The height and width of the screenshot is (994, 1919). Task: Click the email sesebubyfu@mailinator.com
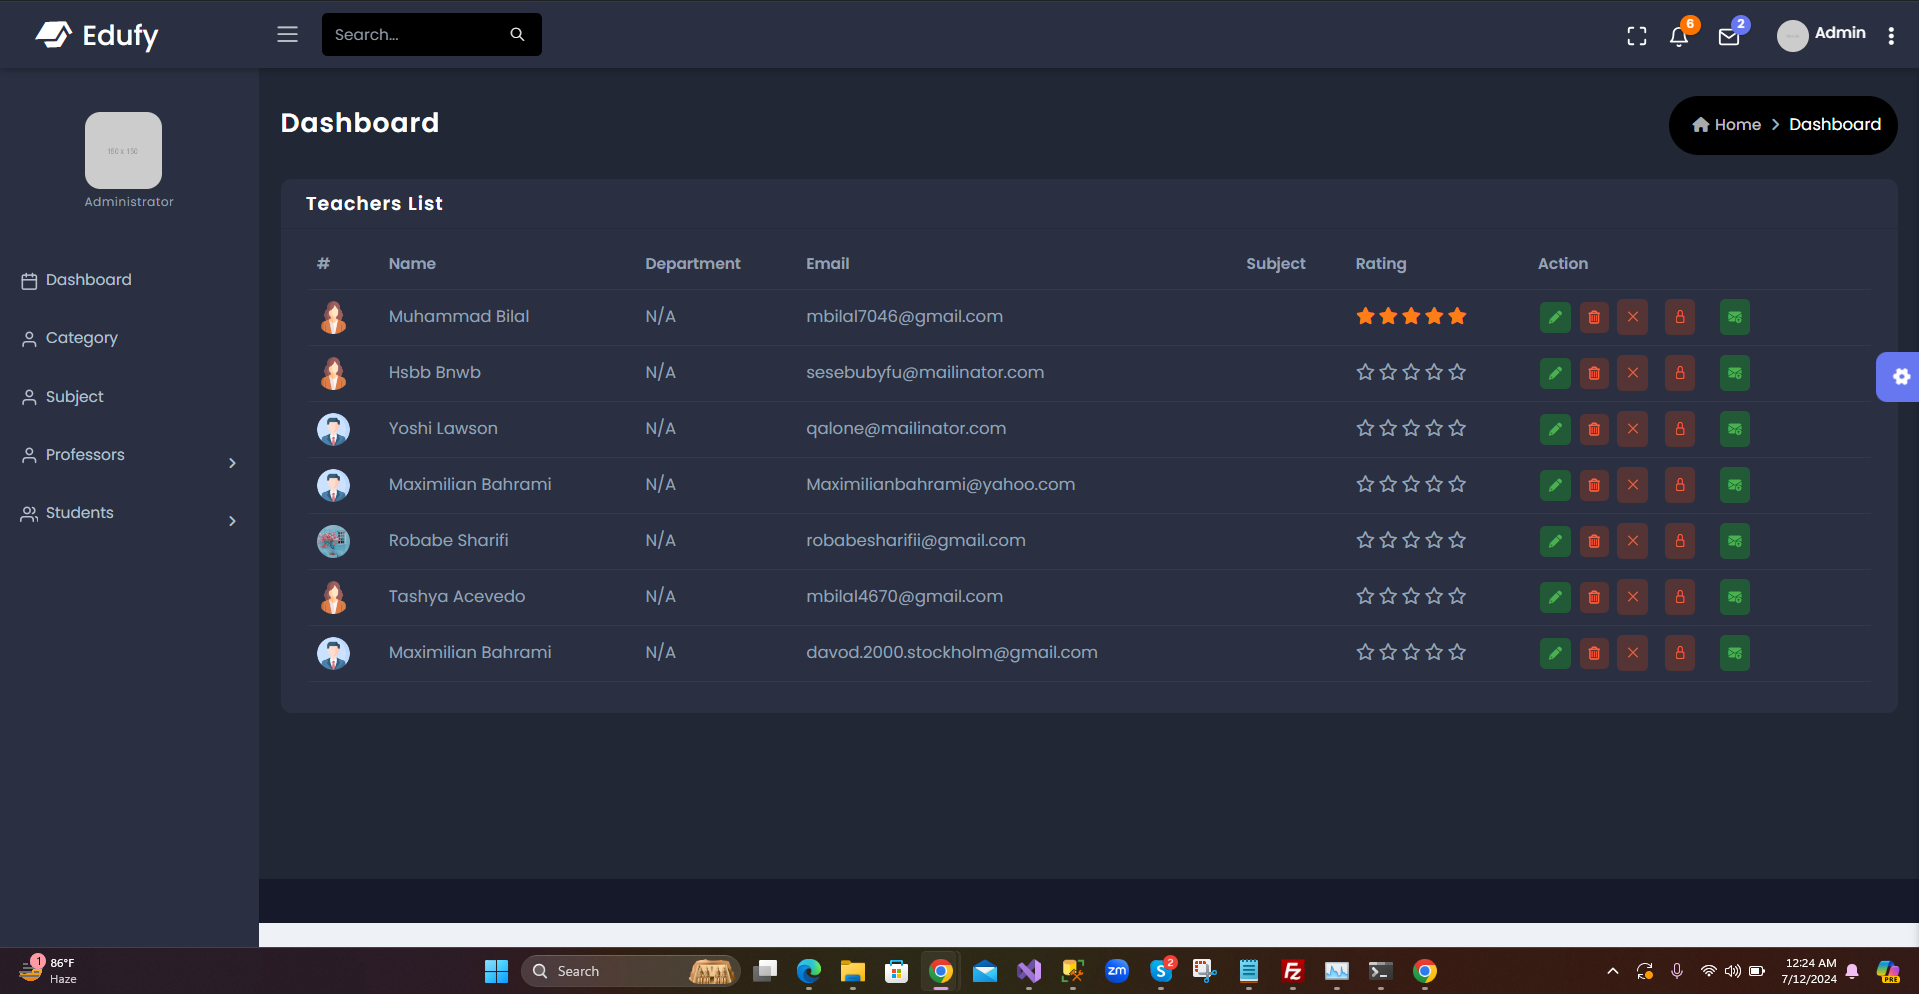coord(925,372)
